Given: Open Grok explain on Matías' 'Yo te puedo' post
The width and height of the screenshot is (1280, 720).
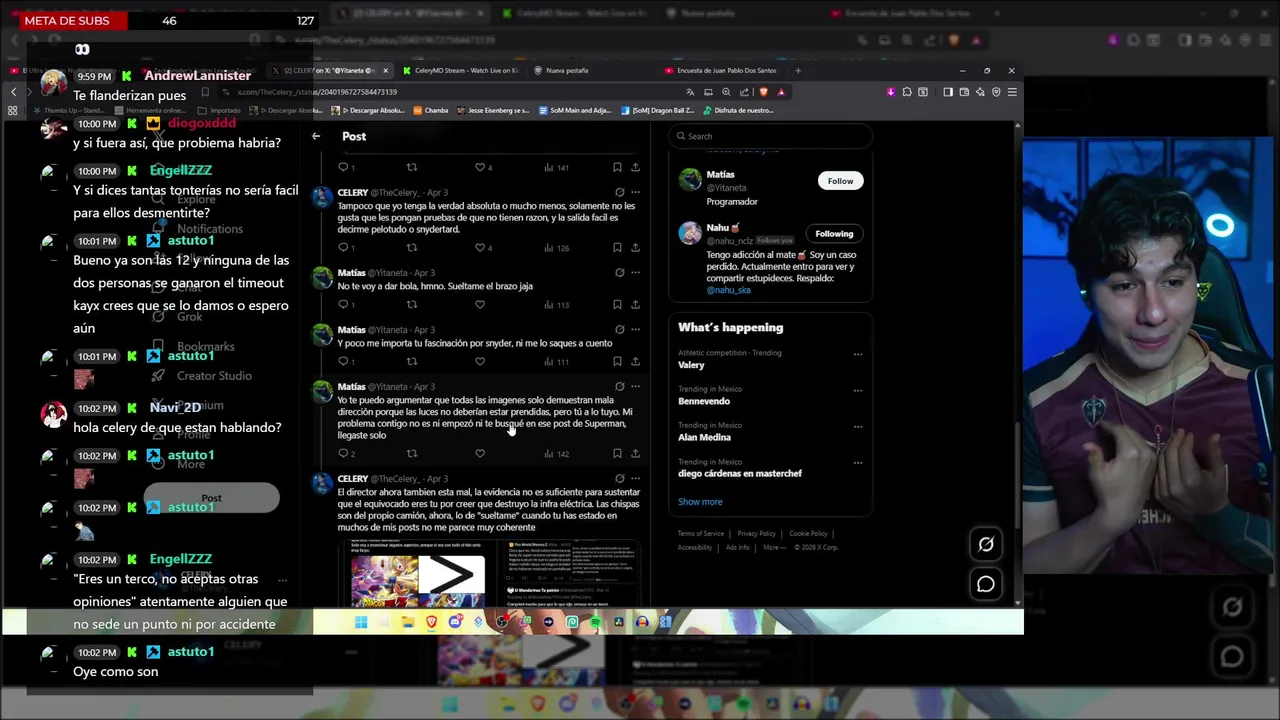Looking at the screenshot, I should point(620,386).
